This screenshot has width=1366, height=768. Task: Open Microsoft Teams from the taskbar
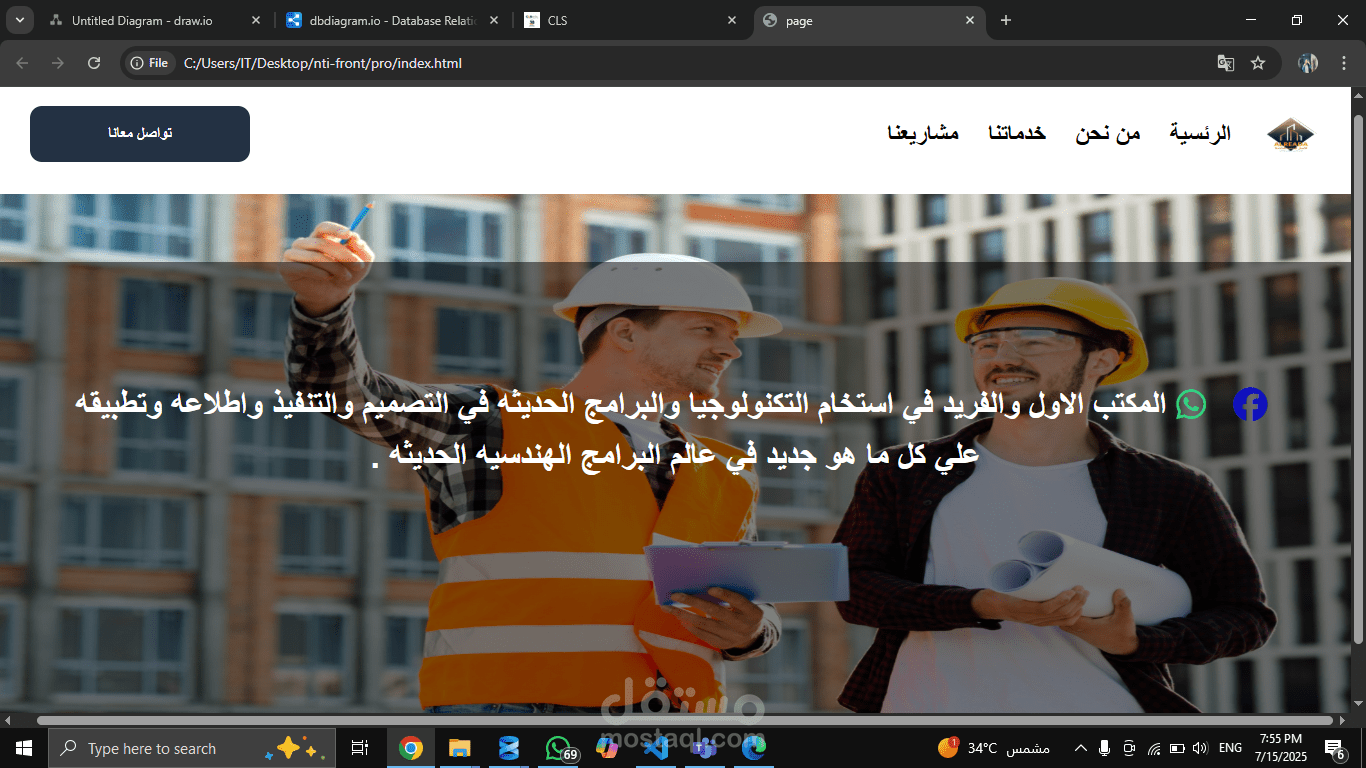point(705,748)
